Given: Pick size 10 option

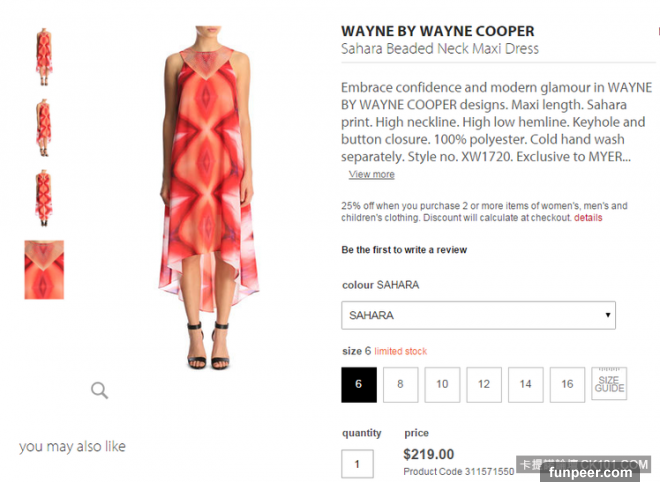Looking at the screenshot, I should click(x=442, y=384).
